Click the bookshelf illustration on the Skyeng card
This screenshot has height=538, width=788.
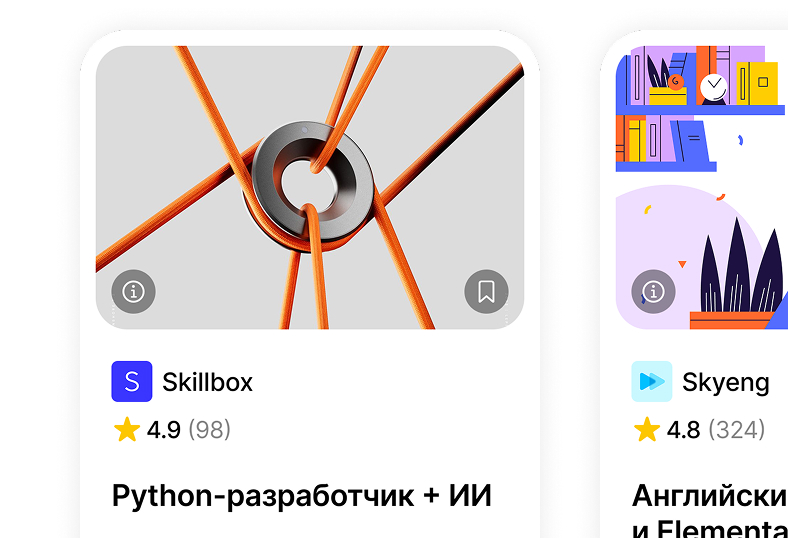[x=700, y=109]
